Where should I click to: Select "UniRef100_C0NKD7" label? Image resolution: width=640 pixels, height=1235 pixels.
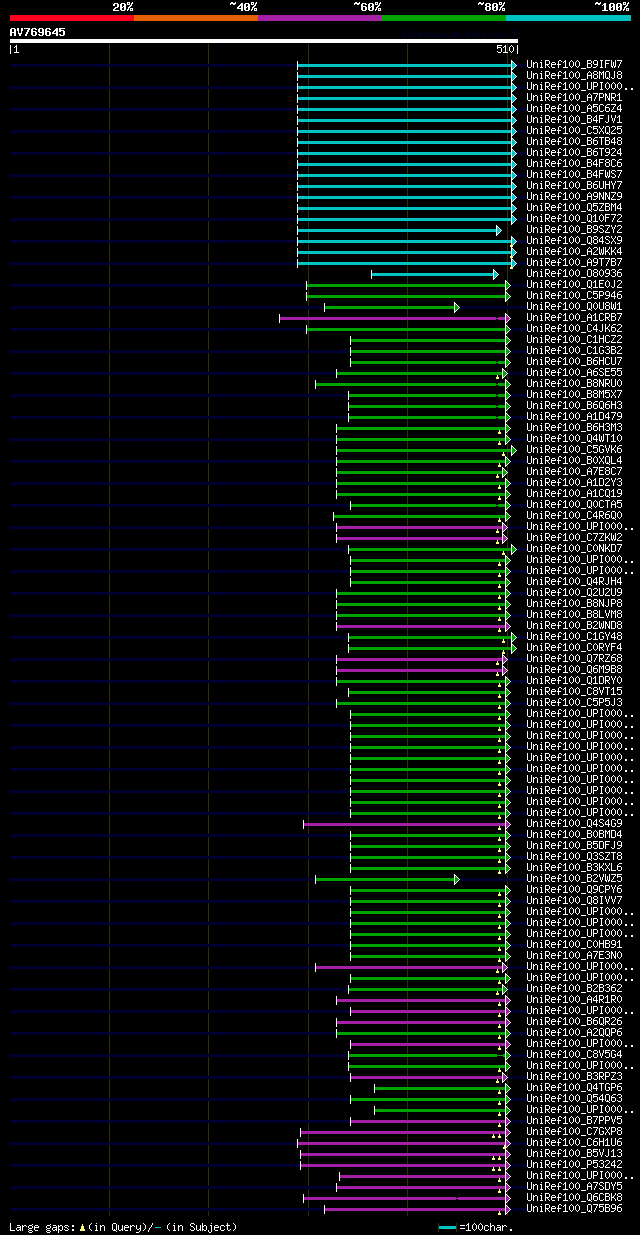pyautogui.click(x=574, y=549)
